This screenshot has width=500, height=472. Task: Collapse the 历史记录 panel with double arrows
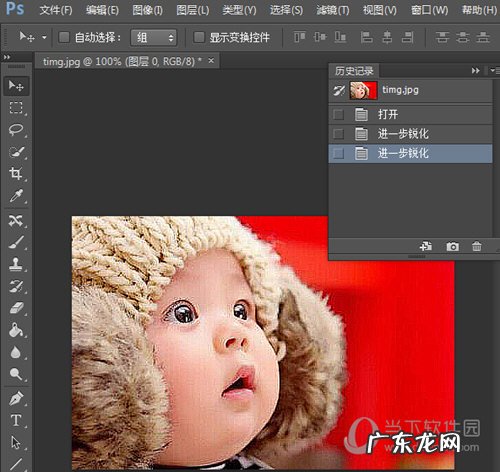(x=476, y=71)
